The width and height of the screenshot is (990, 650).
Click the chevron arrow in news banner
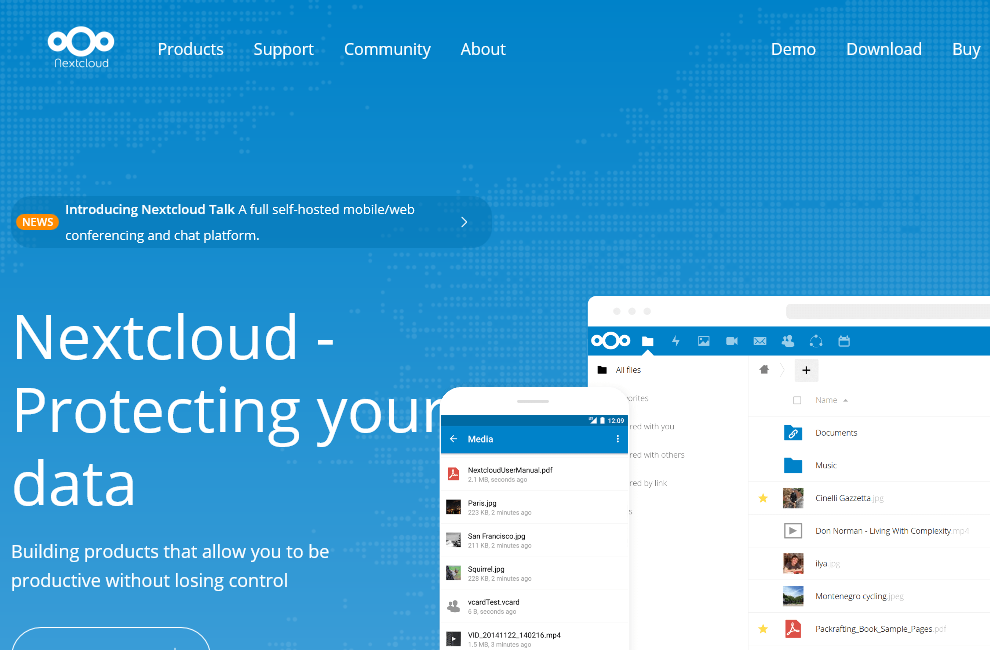click(464, 222)
